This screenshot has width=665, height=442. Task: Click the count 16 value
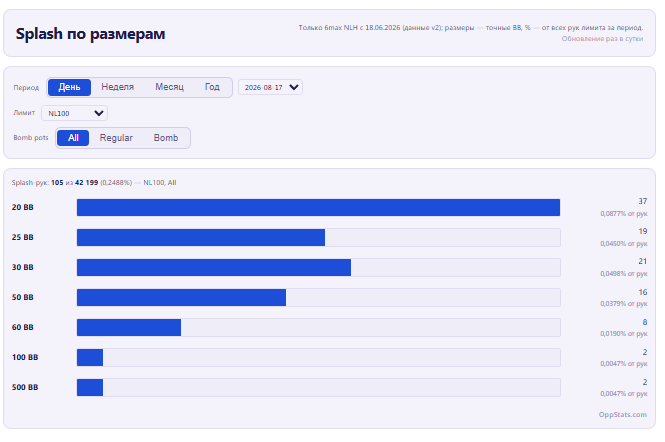coord(643,292)
